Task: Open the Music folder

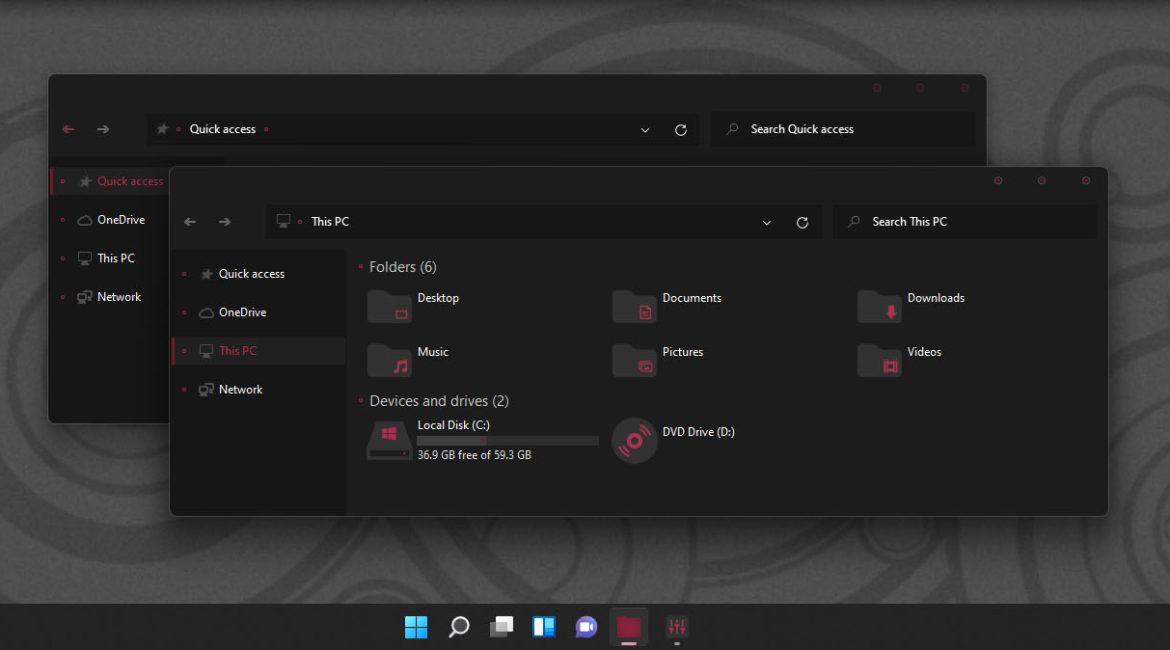Action: tap(390, 359)
